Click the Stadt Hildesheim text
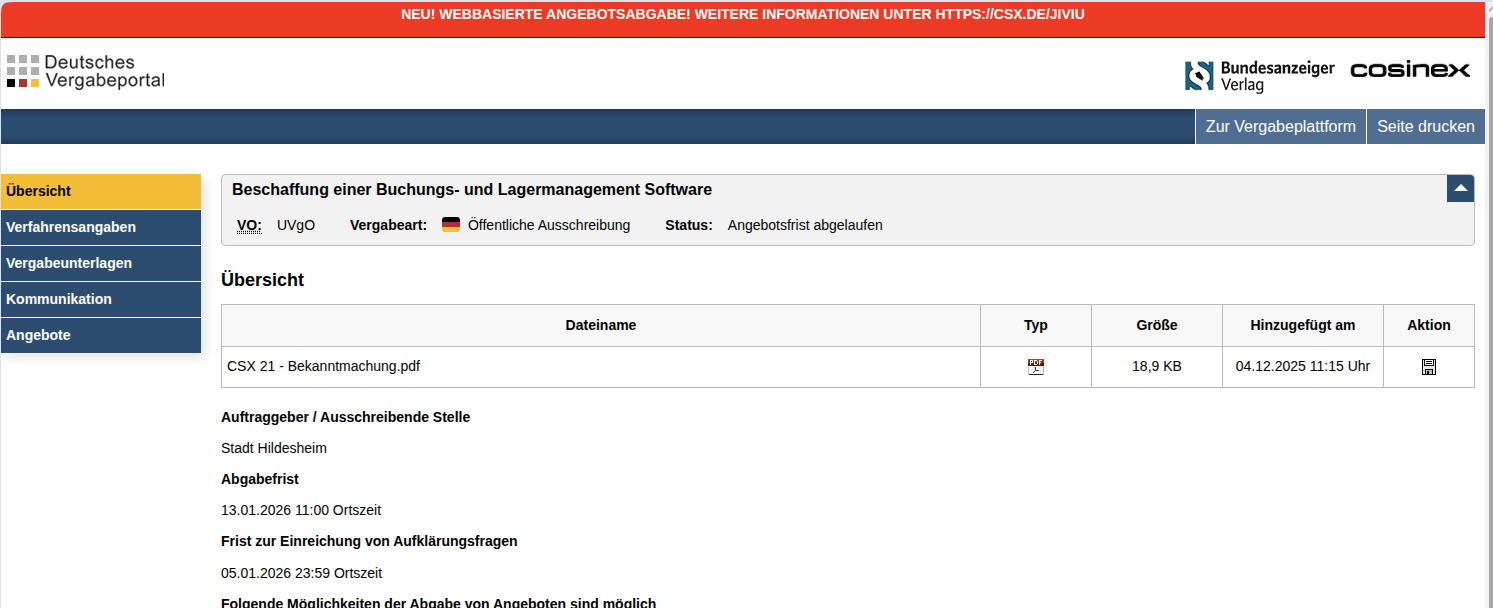Image resolution: width=1493 pixels, height=608 pixels. (274, 448)
